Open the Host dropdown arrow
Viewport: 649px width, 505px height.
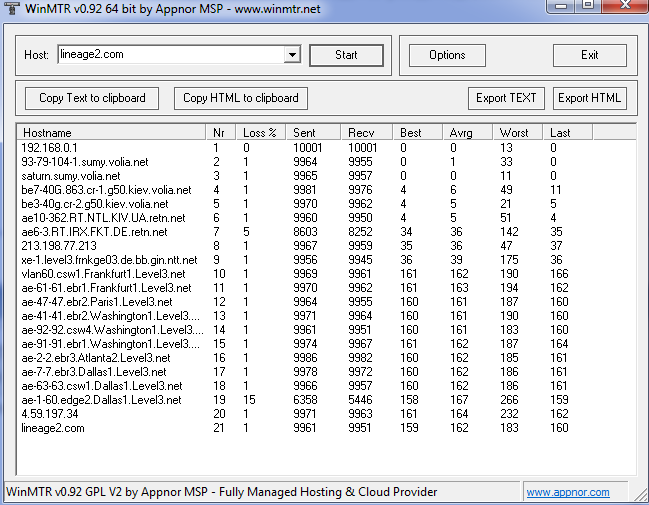(x=292, y=55)
